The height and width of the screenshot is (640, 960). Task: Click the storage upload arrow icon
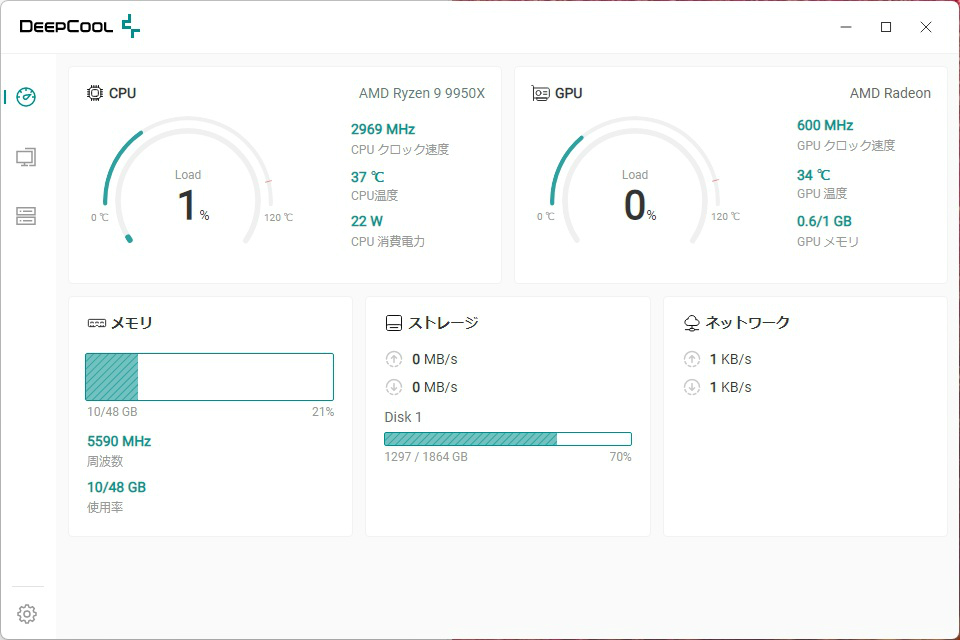click(394, 359)
